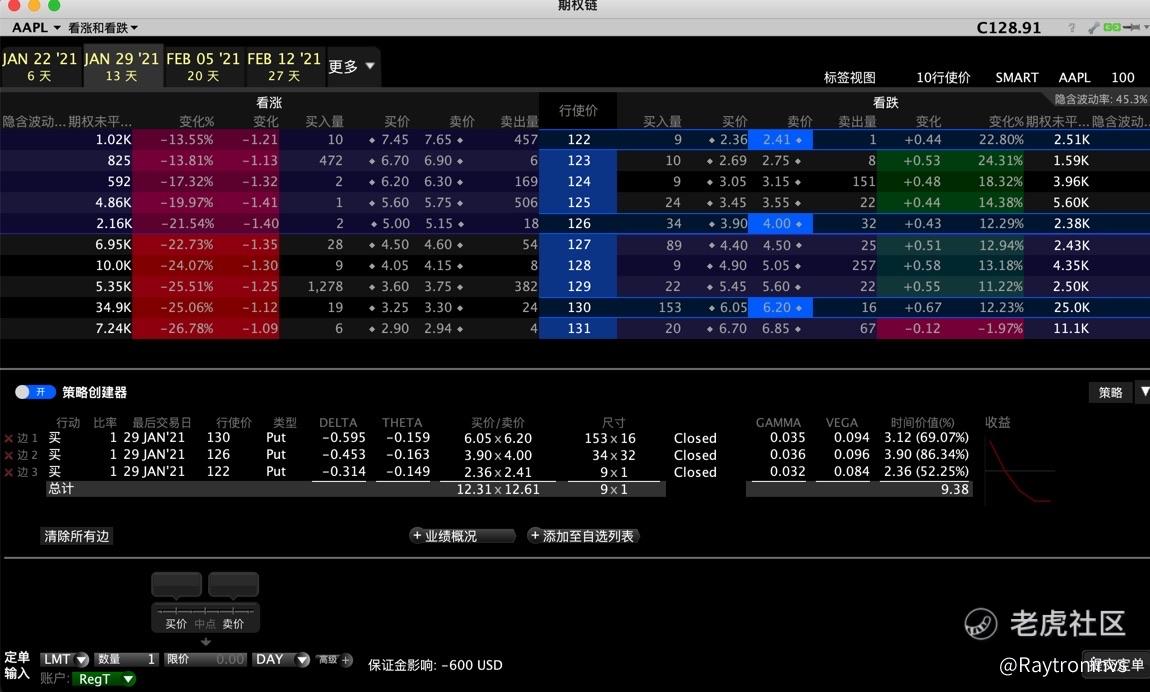Click the 收益 profit curve chart
The height and width of the screenshot is (692, 1150).
(x=1019, y=471)
